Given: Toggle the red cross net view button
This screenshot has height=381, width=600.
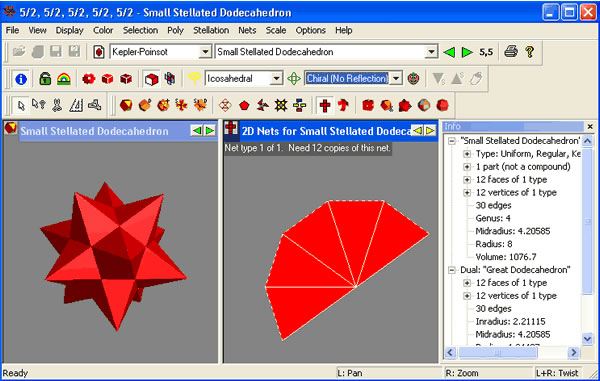Looking at the screenshot, I should coord(325,105).
